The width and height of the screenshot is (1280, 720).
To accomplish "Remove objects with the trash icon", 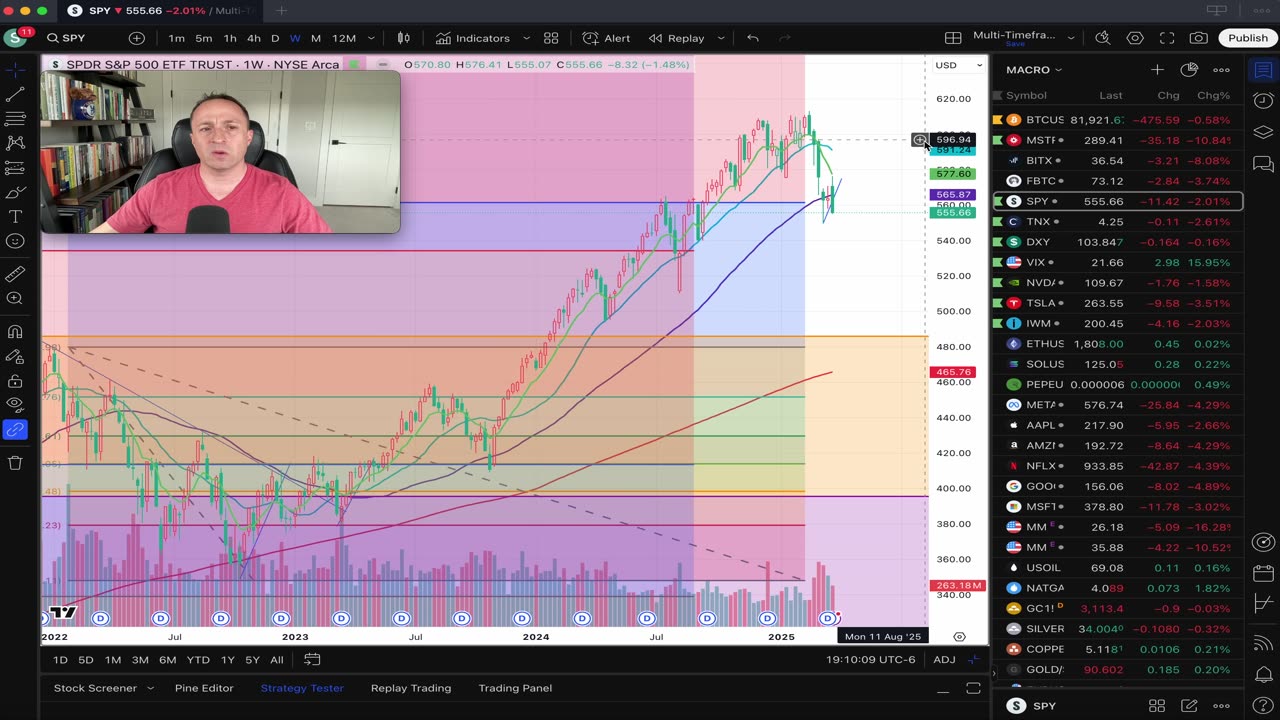I will [x=15, y=463].
